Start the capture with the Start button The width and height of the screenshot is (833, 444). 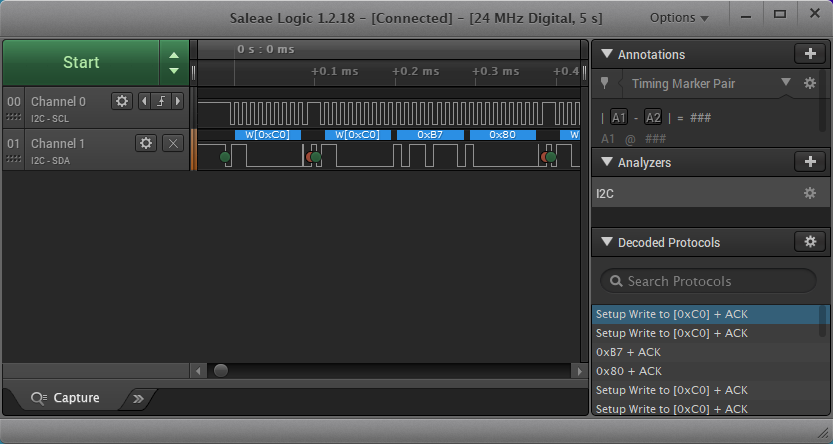(81, 63)
